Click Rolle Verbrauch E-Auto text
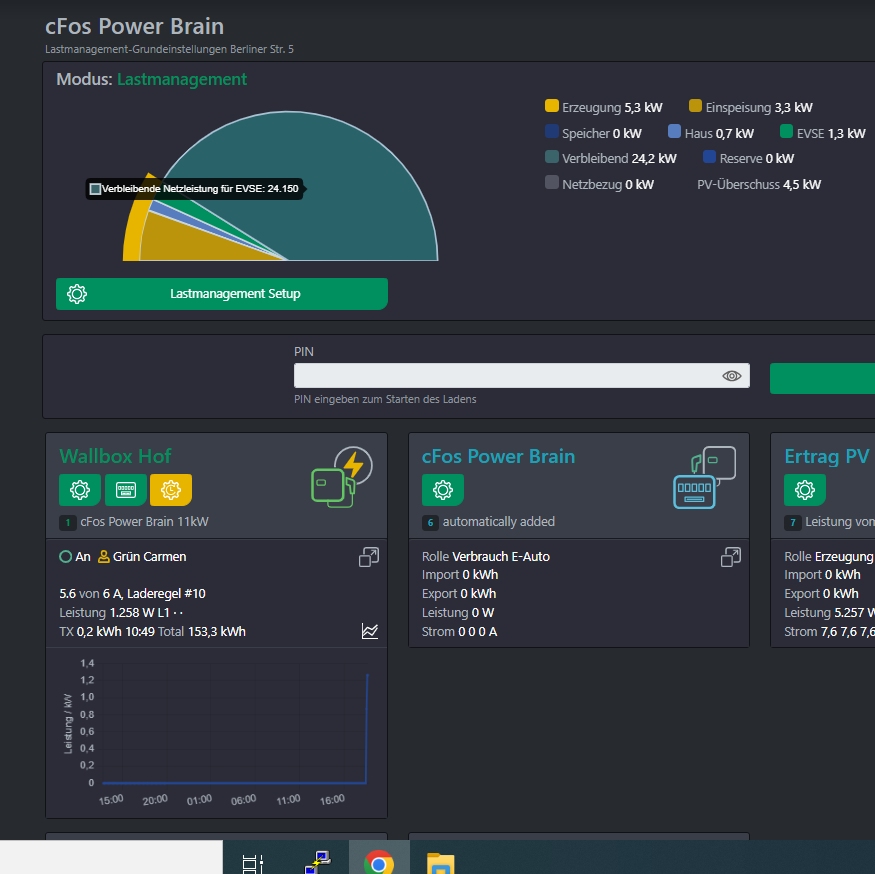The width and height of the screenshot is (875, 874). pos(485,556)
